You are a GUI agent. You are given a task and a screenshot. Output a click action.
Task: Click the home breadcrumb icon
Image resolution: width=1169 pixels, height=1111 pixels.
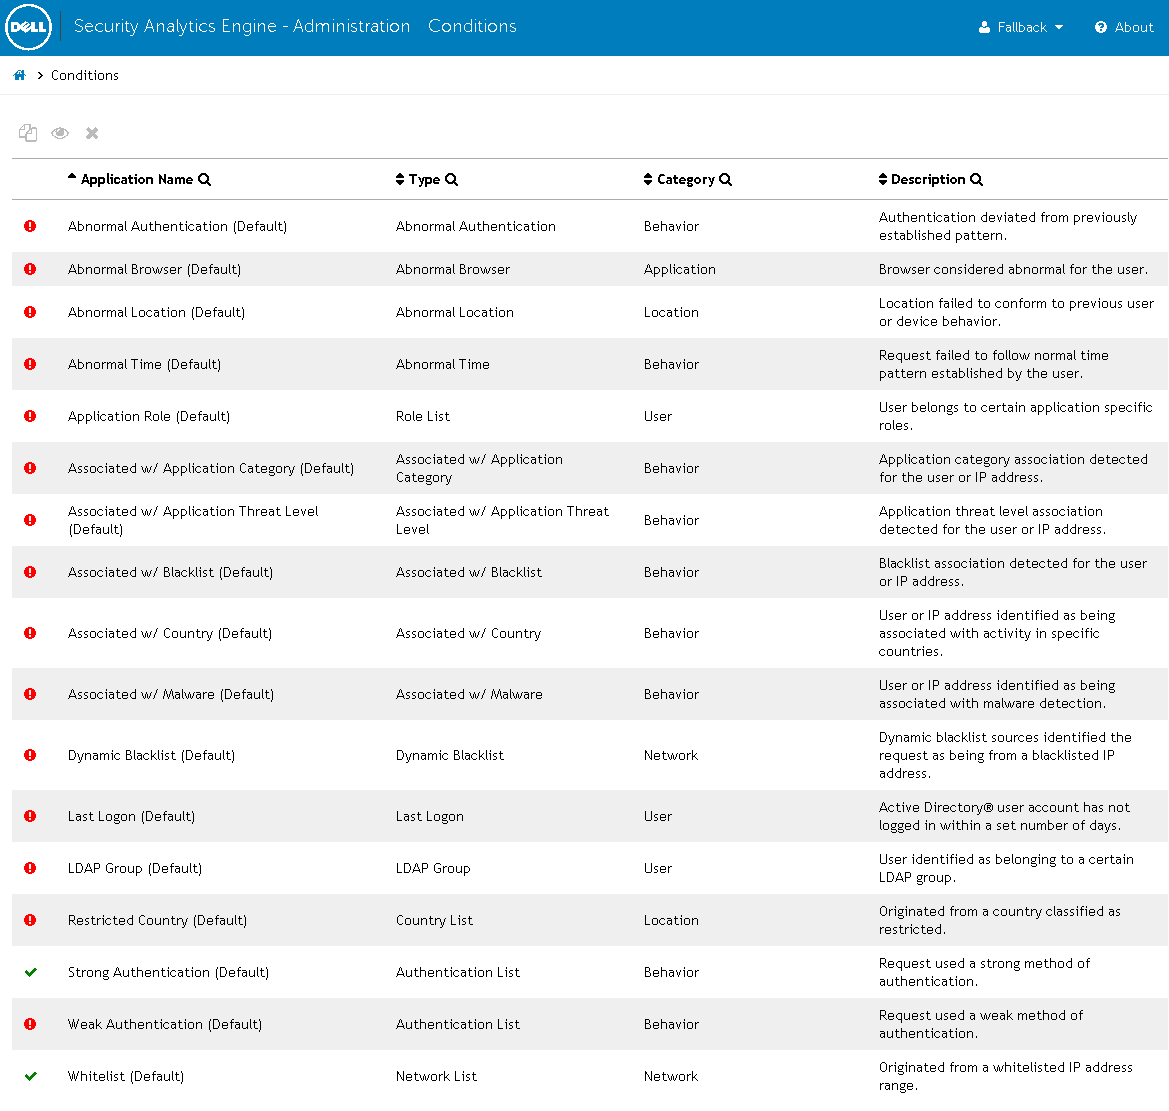click(19, 75)
